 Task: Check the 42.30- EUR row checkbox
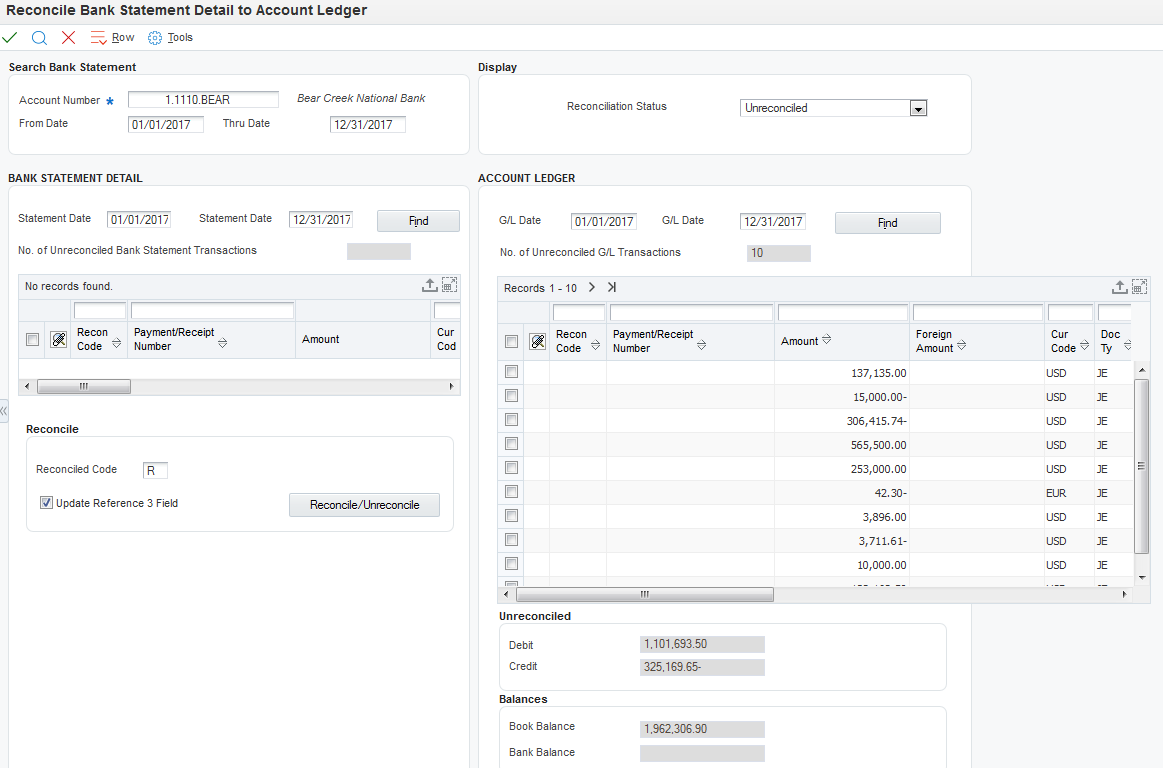(x=511, y=492)
